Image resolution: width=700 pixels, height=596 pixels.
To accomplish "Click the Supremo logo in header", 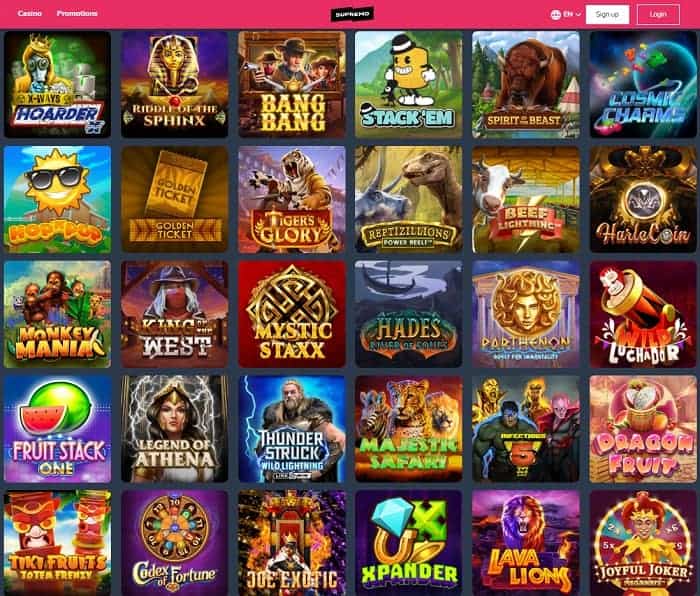I will (352, 14).
